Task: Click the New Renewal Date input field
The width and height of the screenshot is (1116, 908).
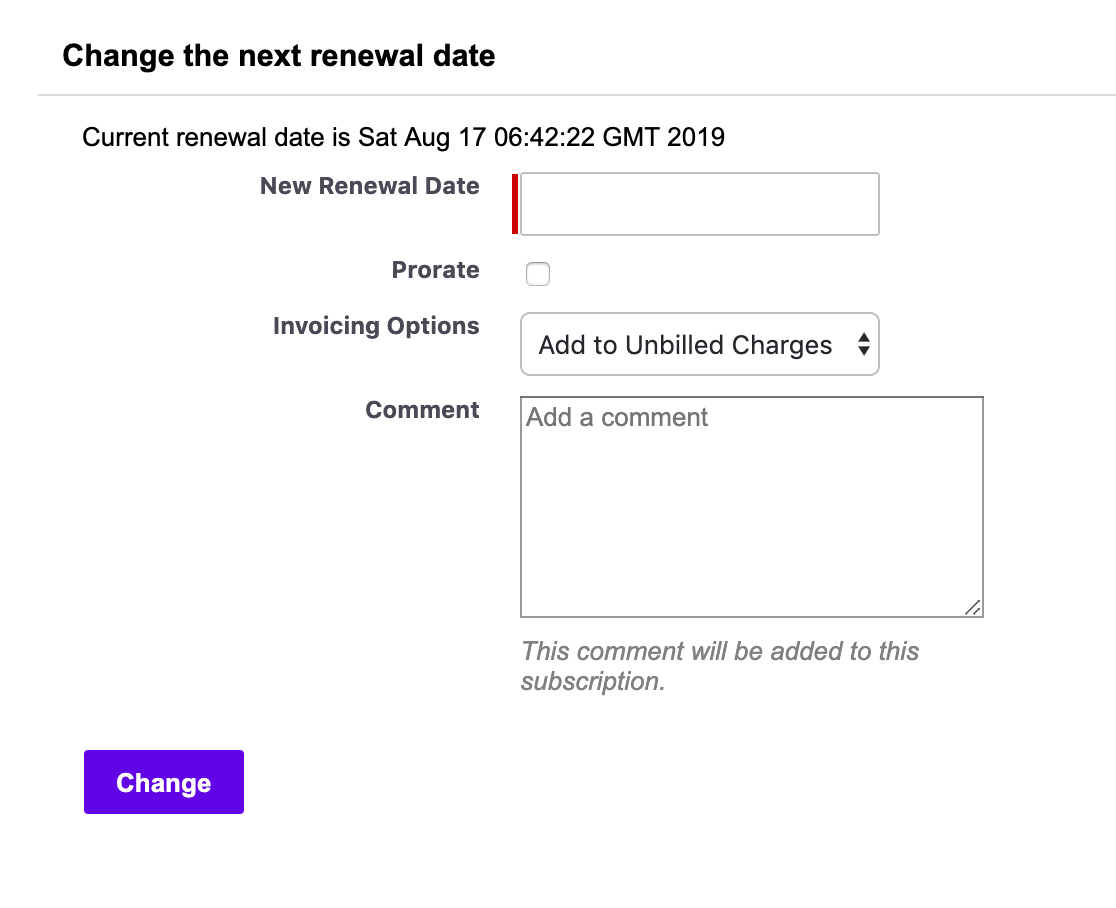Action: click(x=699, y=204)
